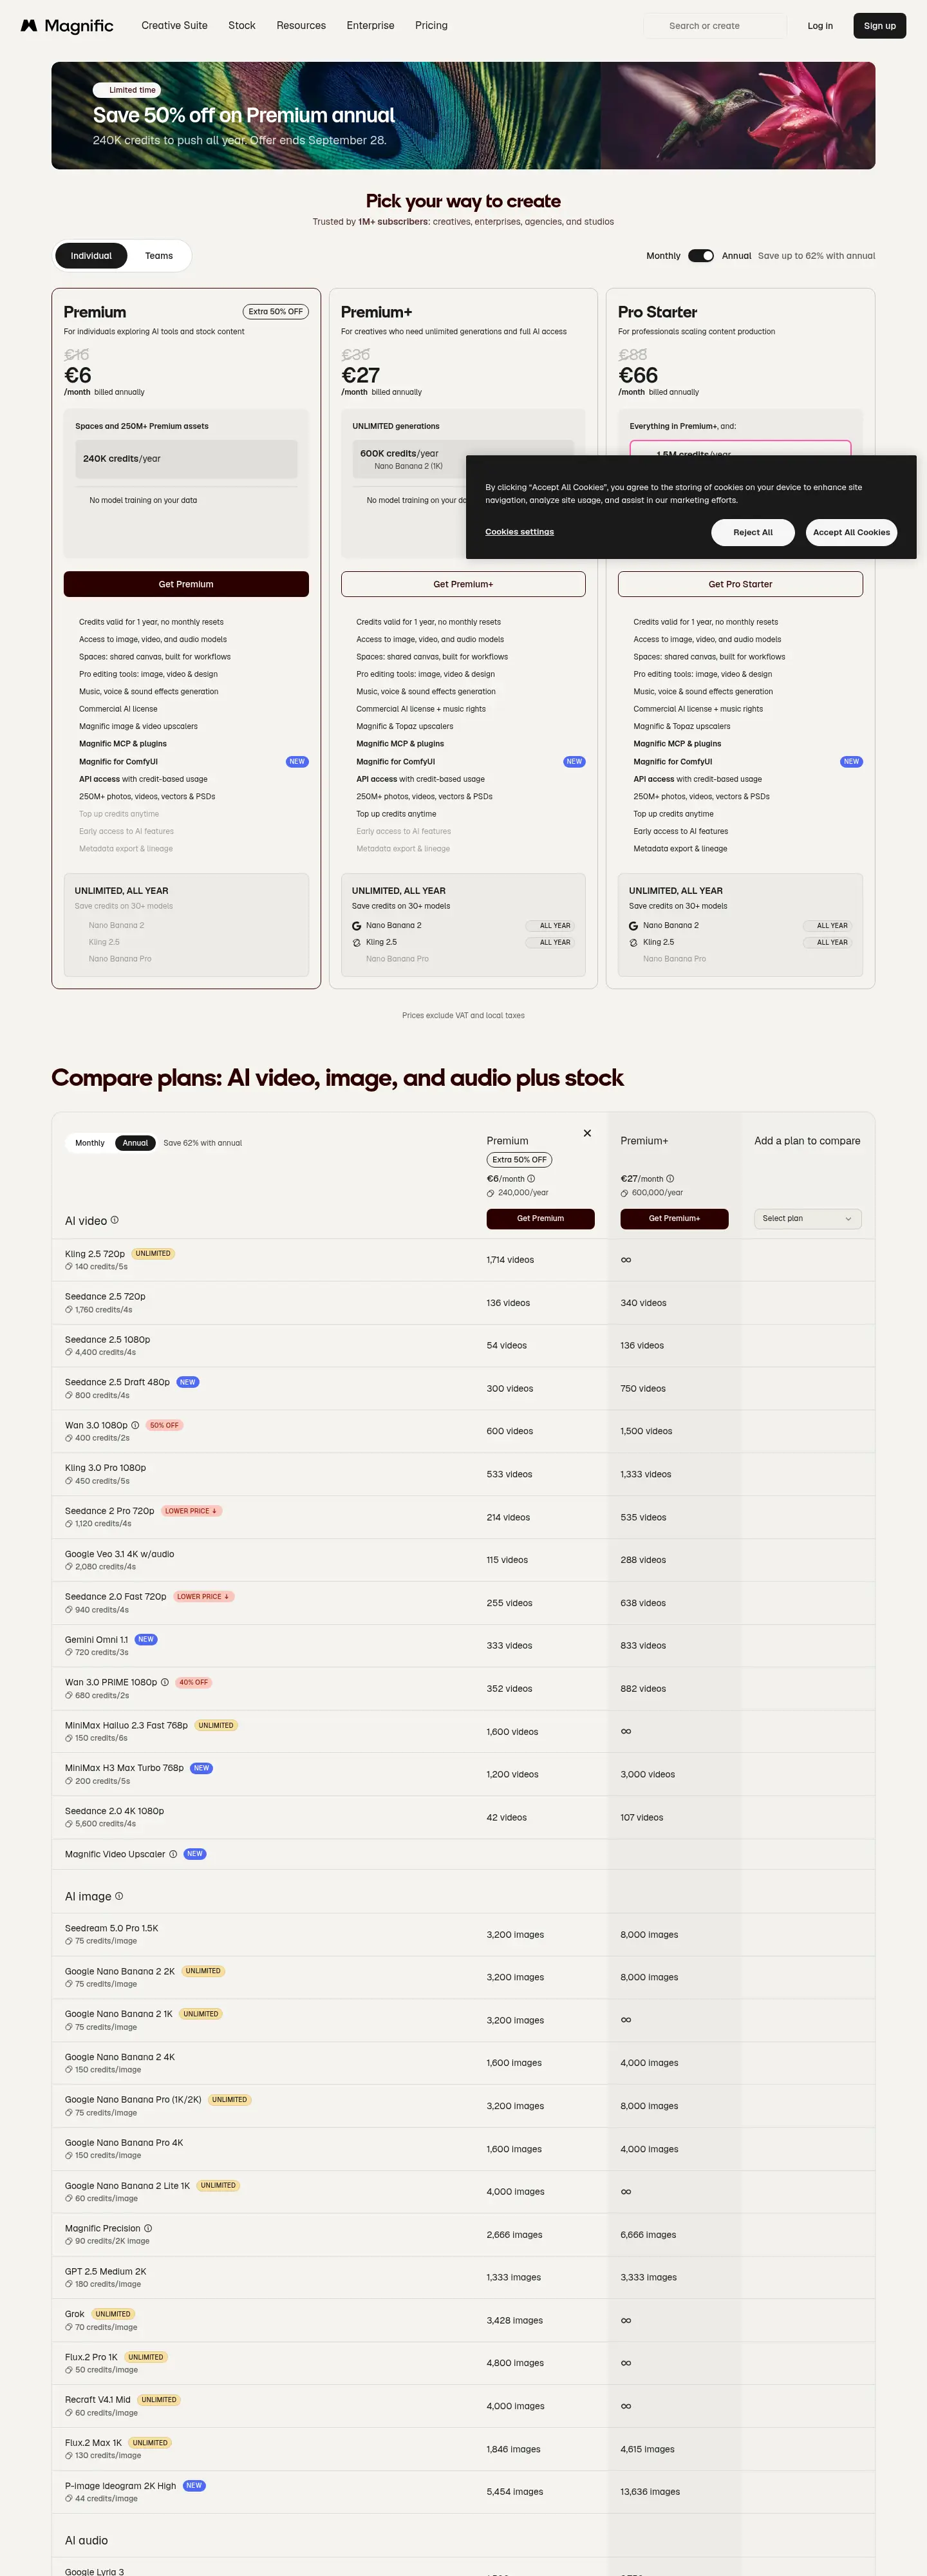The image size is (927, 2576).
Task: Click info icon next to AI video heading
Action: click(x=115, y=1220)
